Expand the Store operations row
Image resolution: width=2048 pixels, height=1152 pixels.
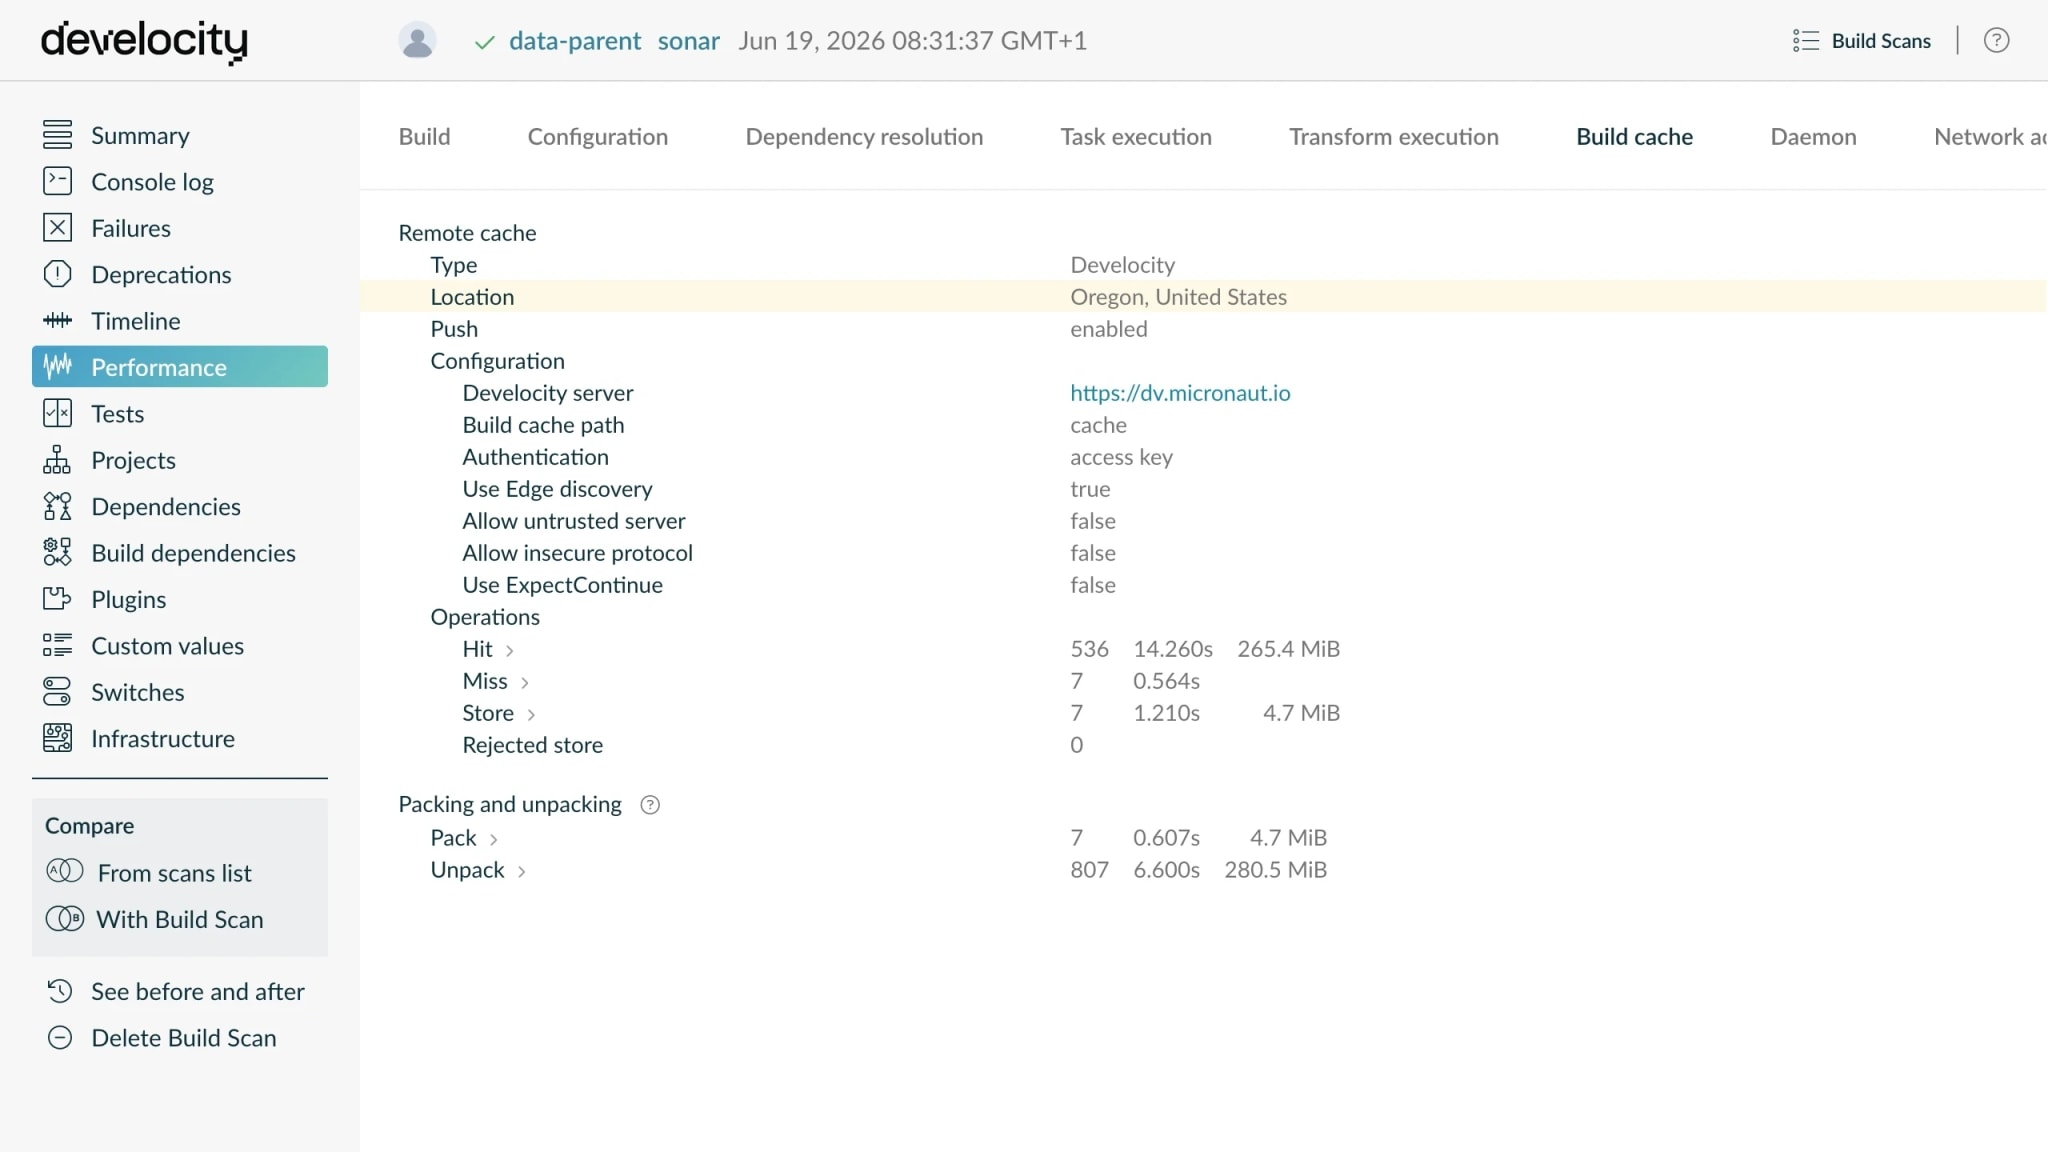pyautogui.click(x=531, y=714)
